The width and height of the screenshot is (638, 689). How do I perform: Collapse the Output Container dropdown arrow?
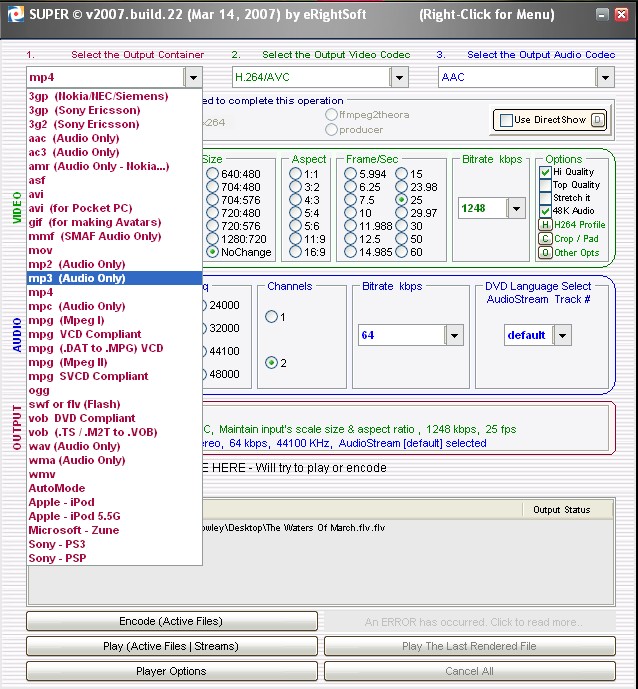click(x=193, y=77)
